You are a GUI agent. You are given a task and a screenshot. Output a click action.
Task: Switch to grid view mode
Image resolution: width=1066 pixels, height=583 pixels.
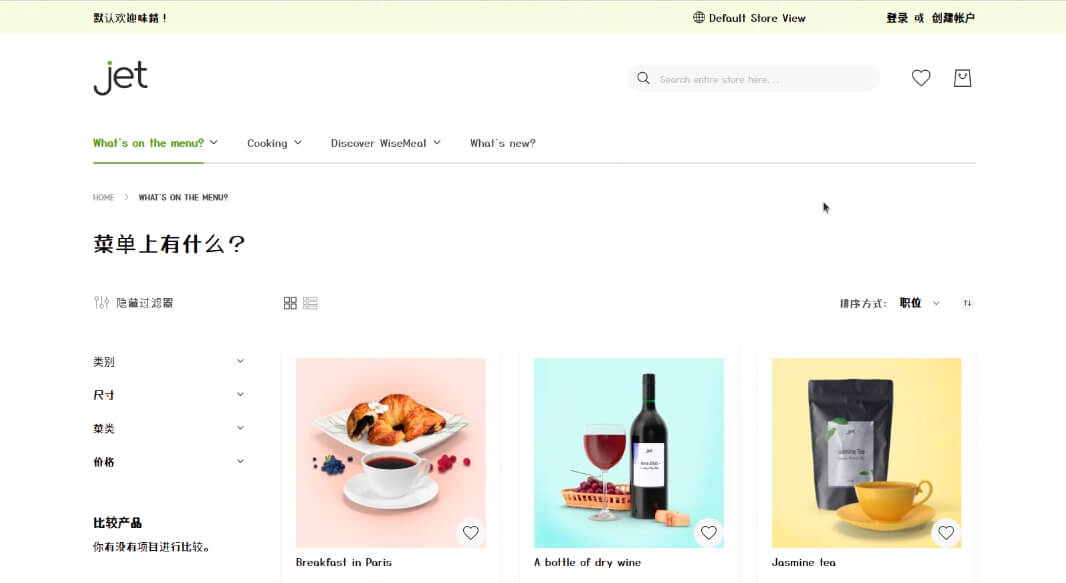pos(290,303)
